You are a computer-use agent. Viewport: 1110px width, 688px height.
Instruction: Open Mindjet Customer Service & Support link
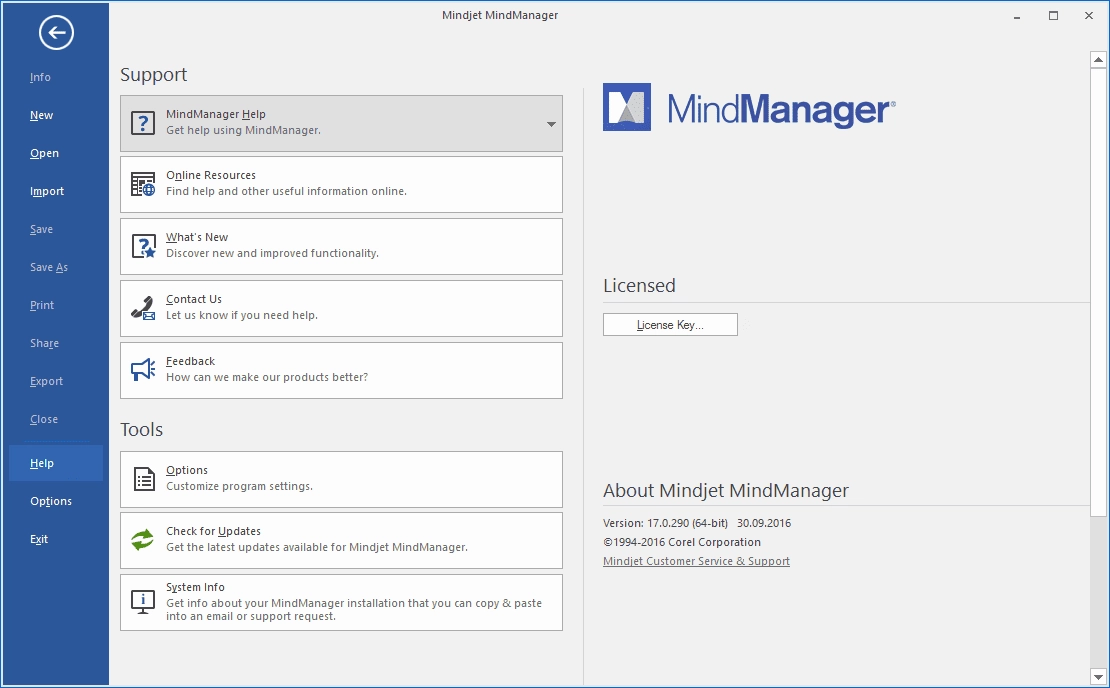coord(696,561)
